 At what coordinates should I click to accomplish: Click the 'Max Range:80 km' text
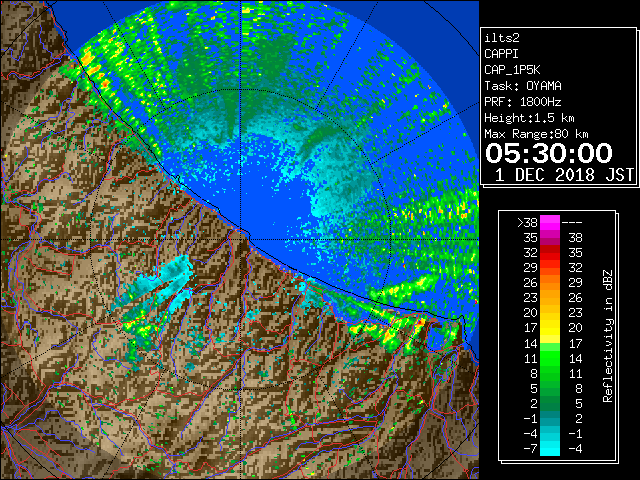536,134
